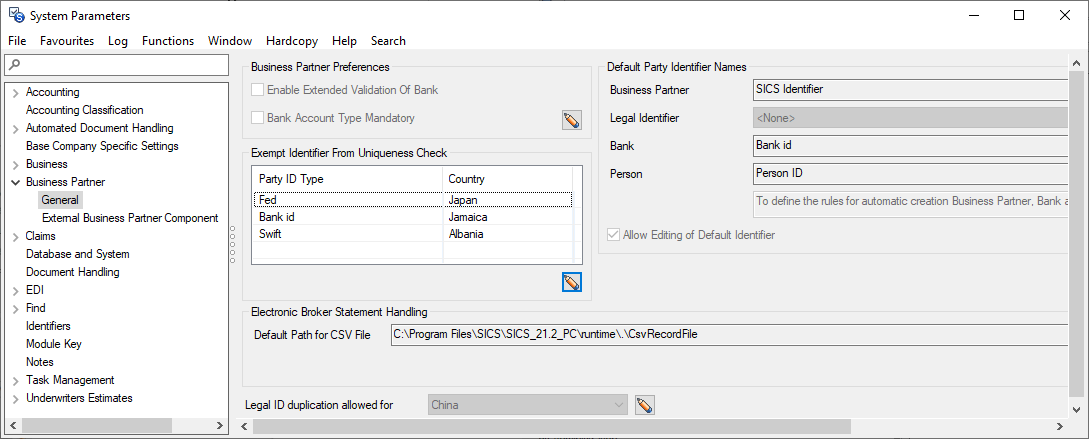Toggle Allow Editing of Default Identifier checkbox

click(614, 235)
